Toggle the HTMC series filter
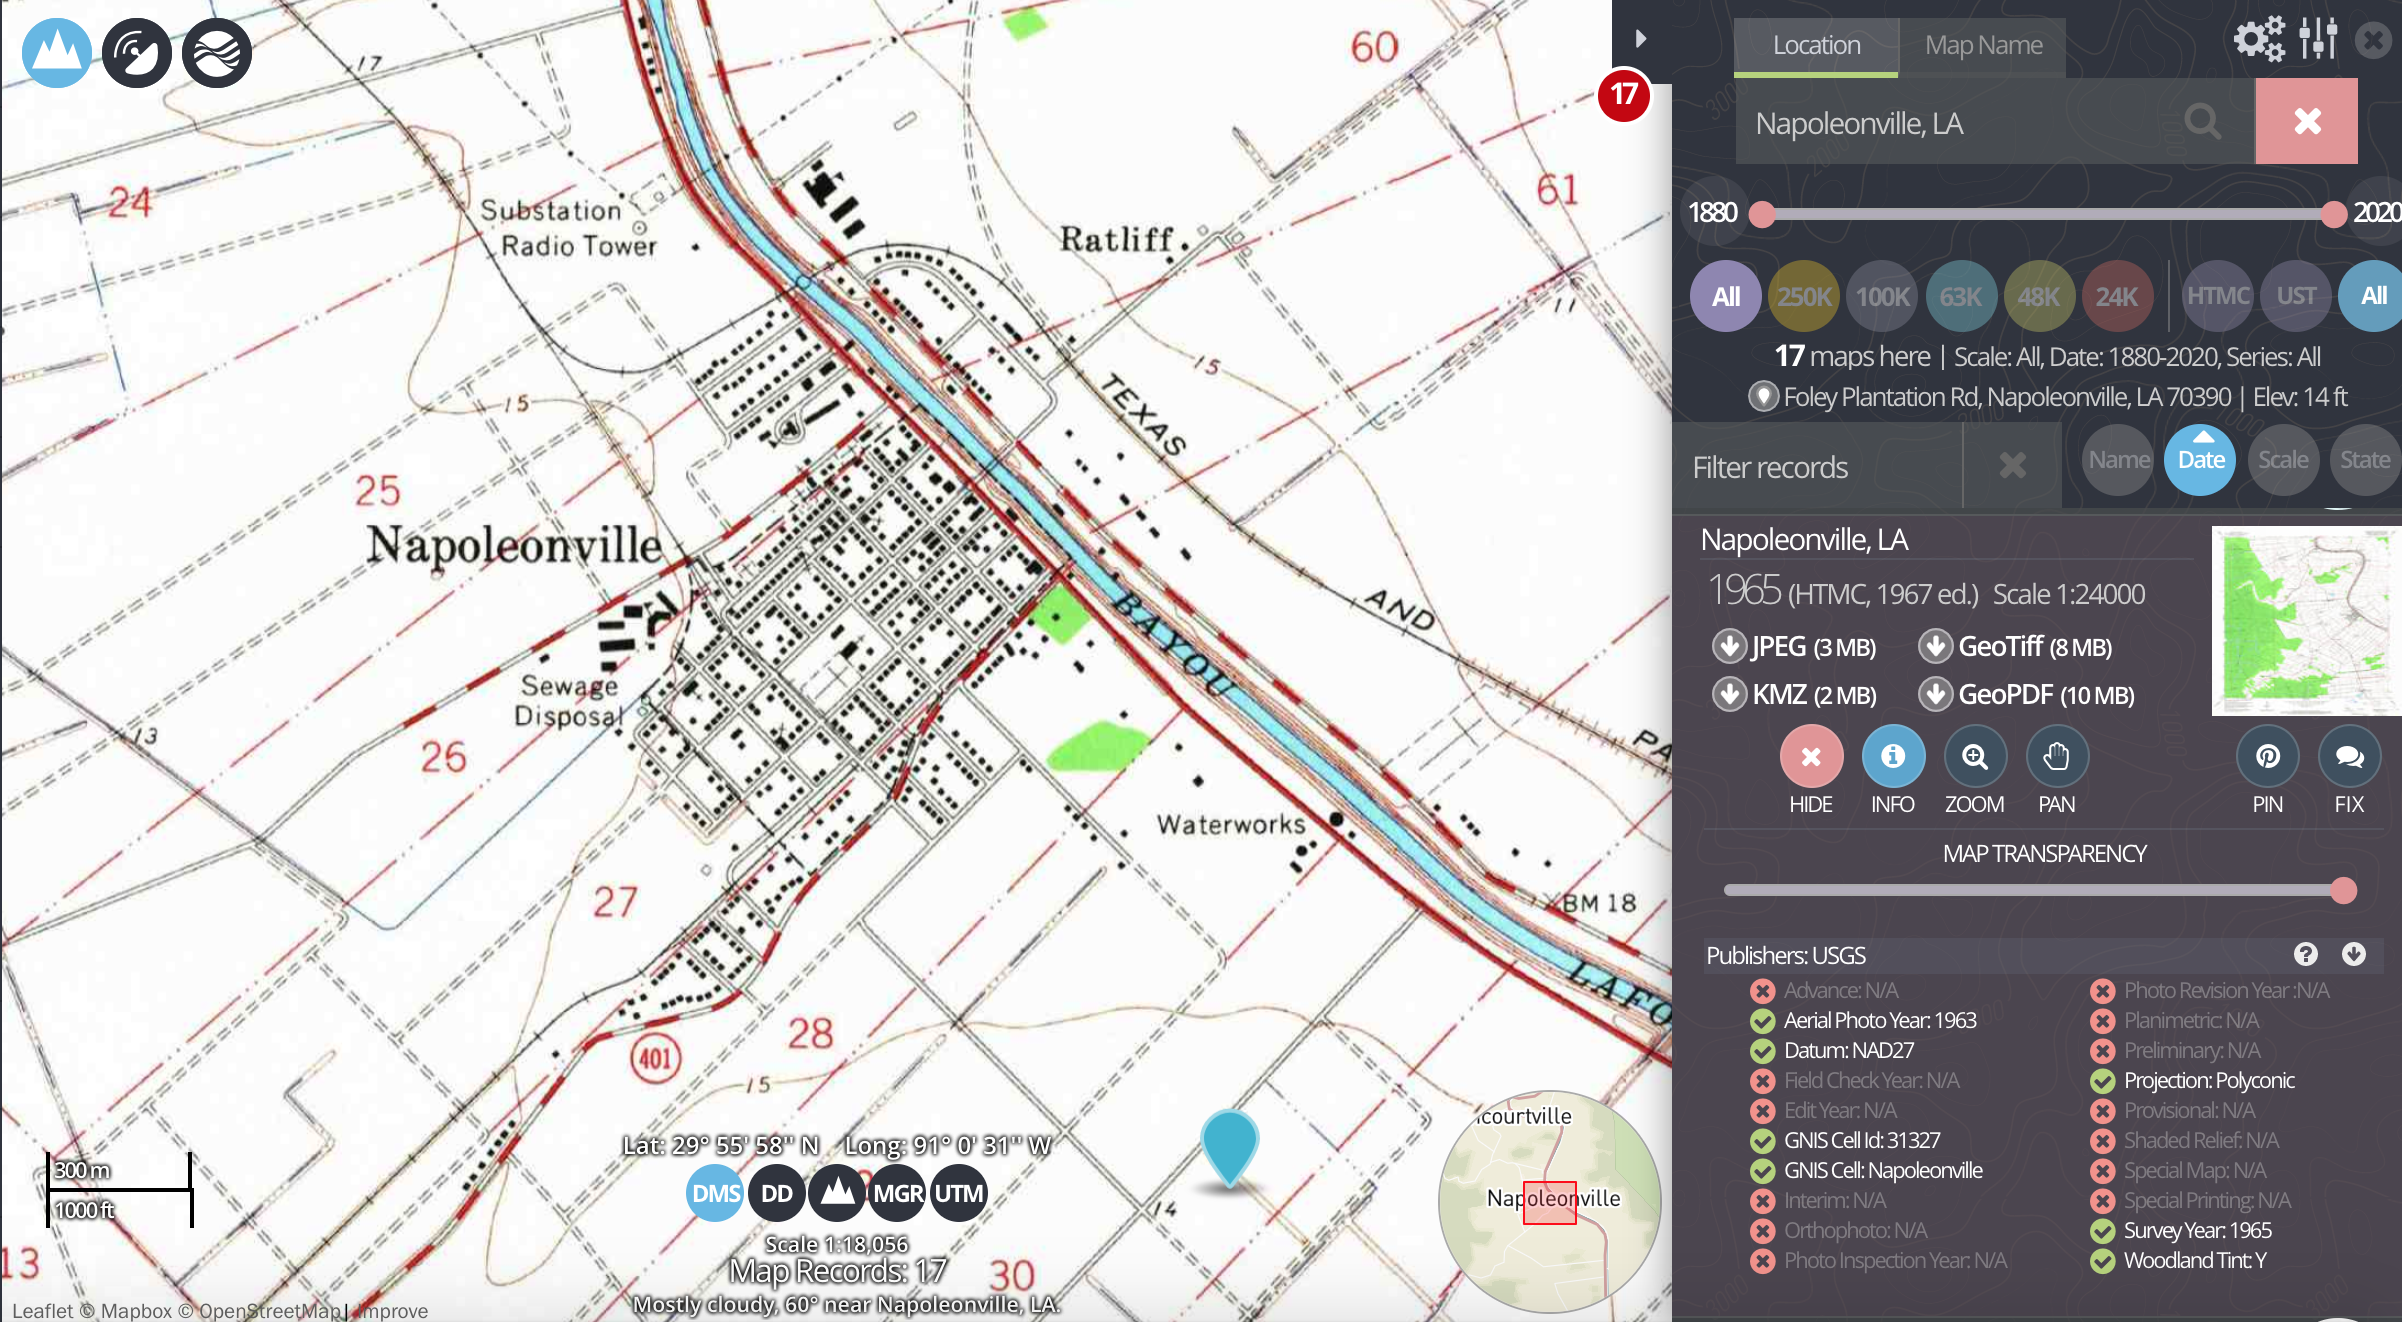The image size is (2402, 1322). [2217, 297]
